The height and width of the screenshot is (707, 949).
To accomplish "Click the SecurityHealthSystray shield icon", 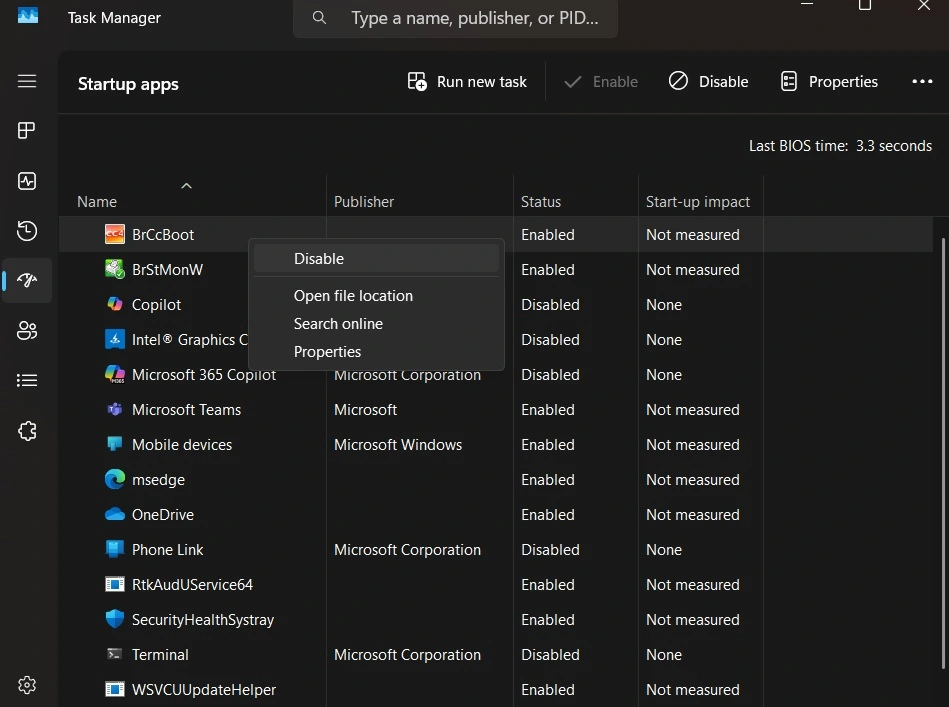I will pyautogui.click(x=115, y=619).
